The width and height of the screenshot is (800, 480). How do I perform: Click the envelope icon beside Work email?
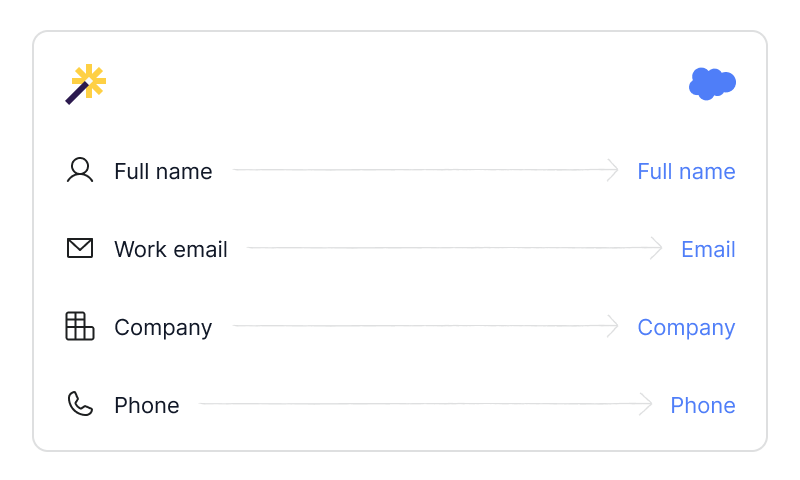pyautogui.click(x=80, y=248)
